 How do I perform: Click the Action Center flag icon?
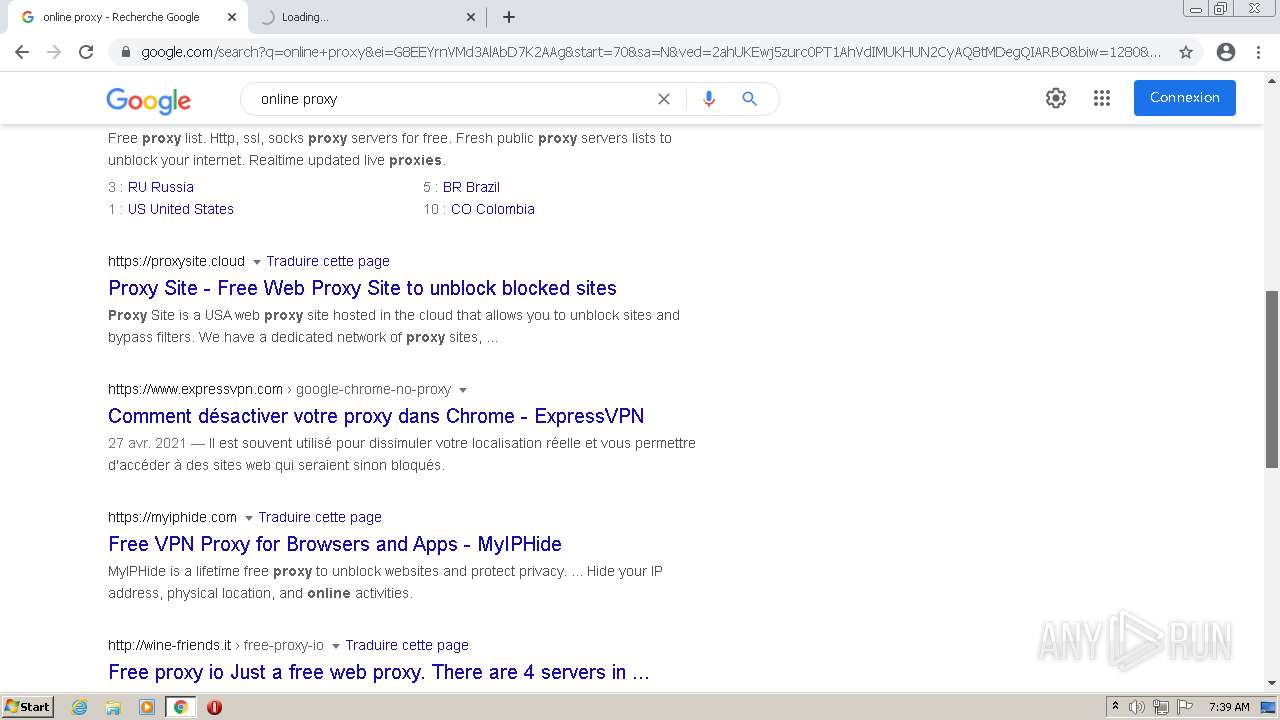tap(1185, 707)
